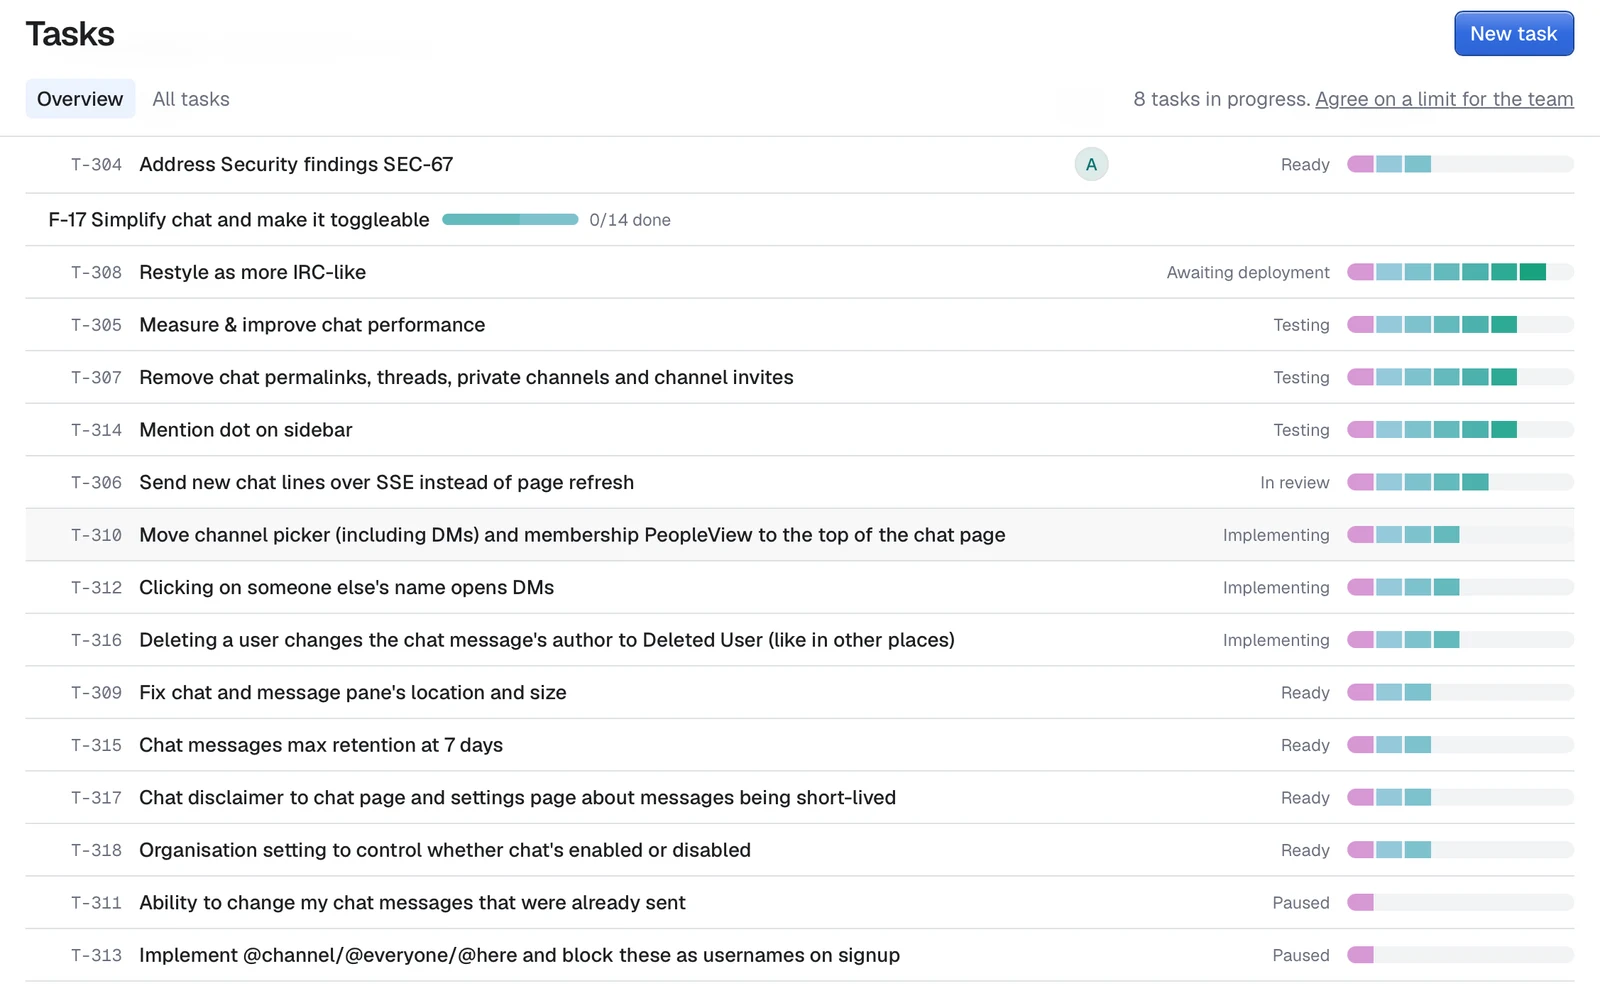Open task Move channel picker to top of chat
1600x1003 pixels.
(572, 535)
